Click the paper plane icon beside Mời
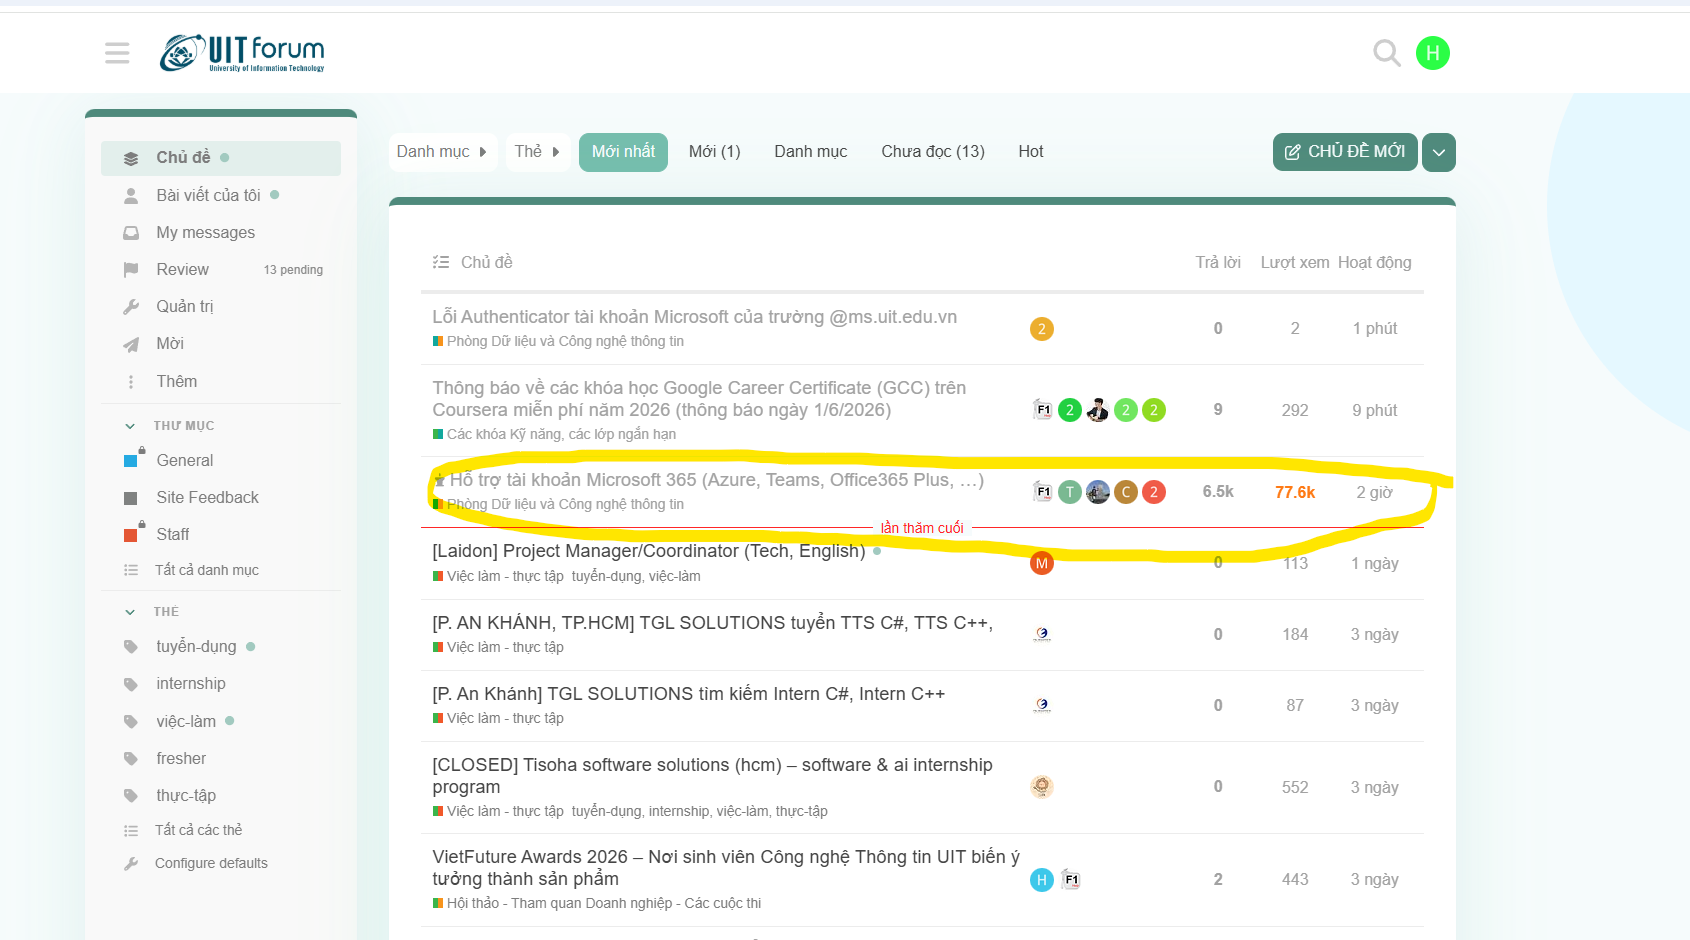This screenshot has height=940, width=1690. click(131, 345)
